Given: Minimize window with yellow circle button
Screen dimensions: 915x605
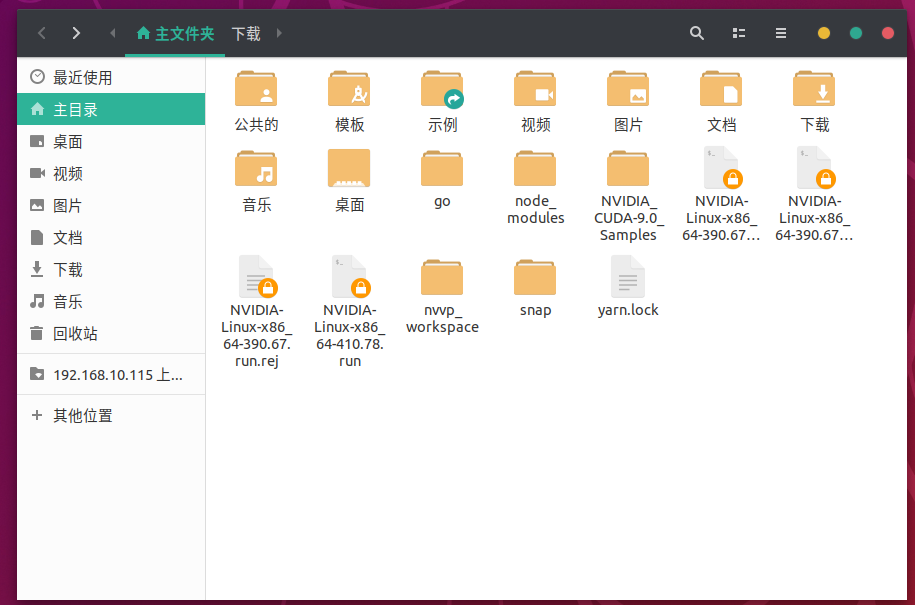Looking at the screenshot, I should pyautogui.click(x=824, y=33).
